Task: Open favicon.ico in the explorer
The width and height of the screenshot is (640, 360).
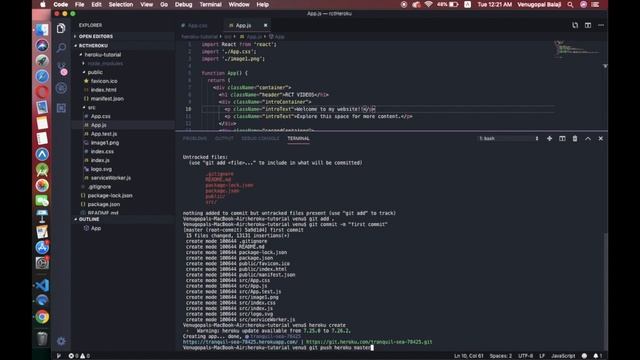Action: pyautogui.click(x=104, y=81)
